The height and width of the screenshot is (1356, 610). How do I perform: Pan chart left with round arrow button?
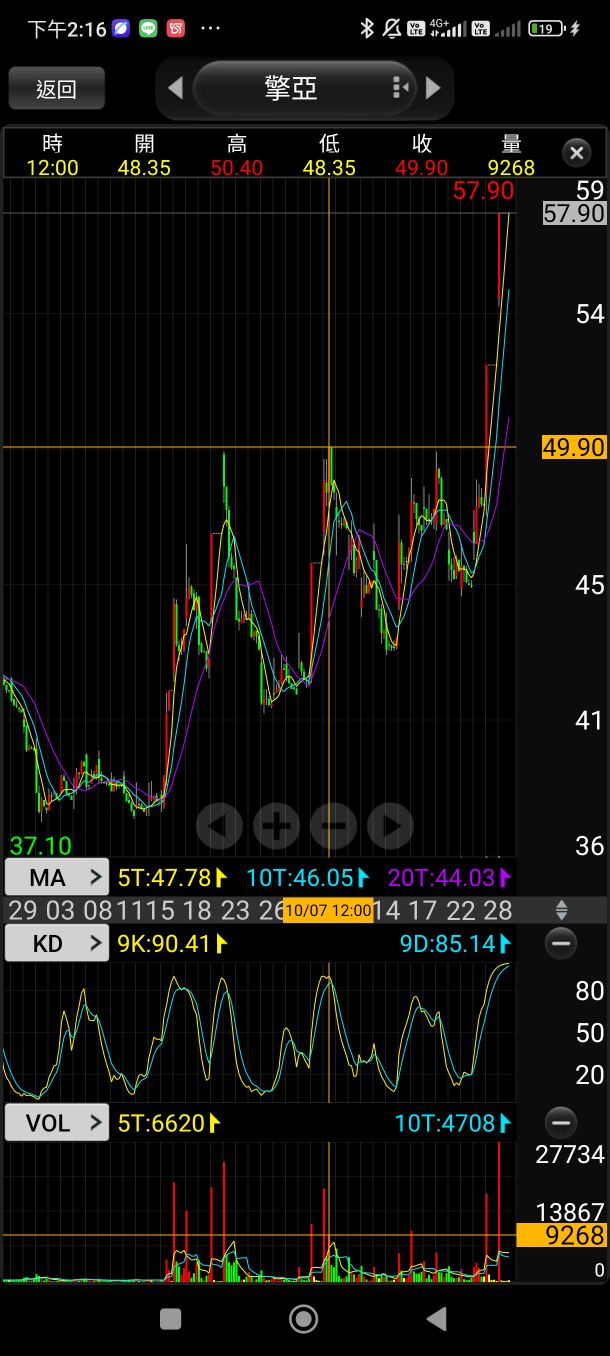[219, 826]
